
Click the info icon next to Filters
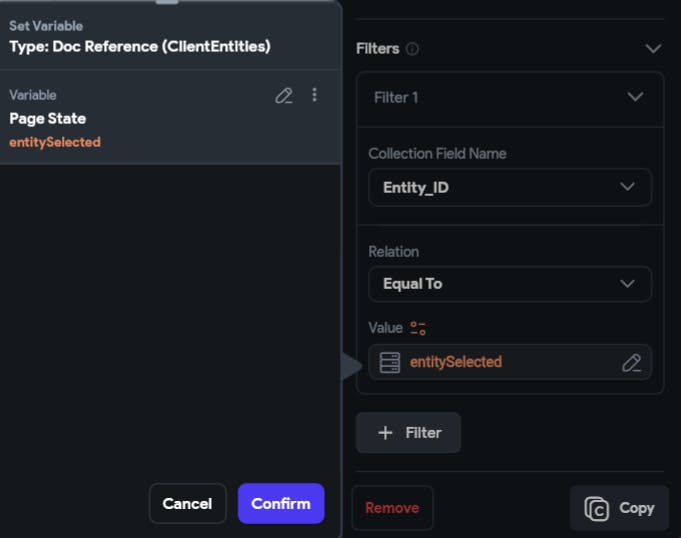click(412, 49)
